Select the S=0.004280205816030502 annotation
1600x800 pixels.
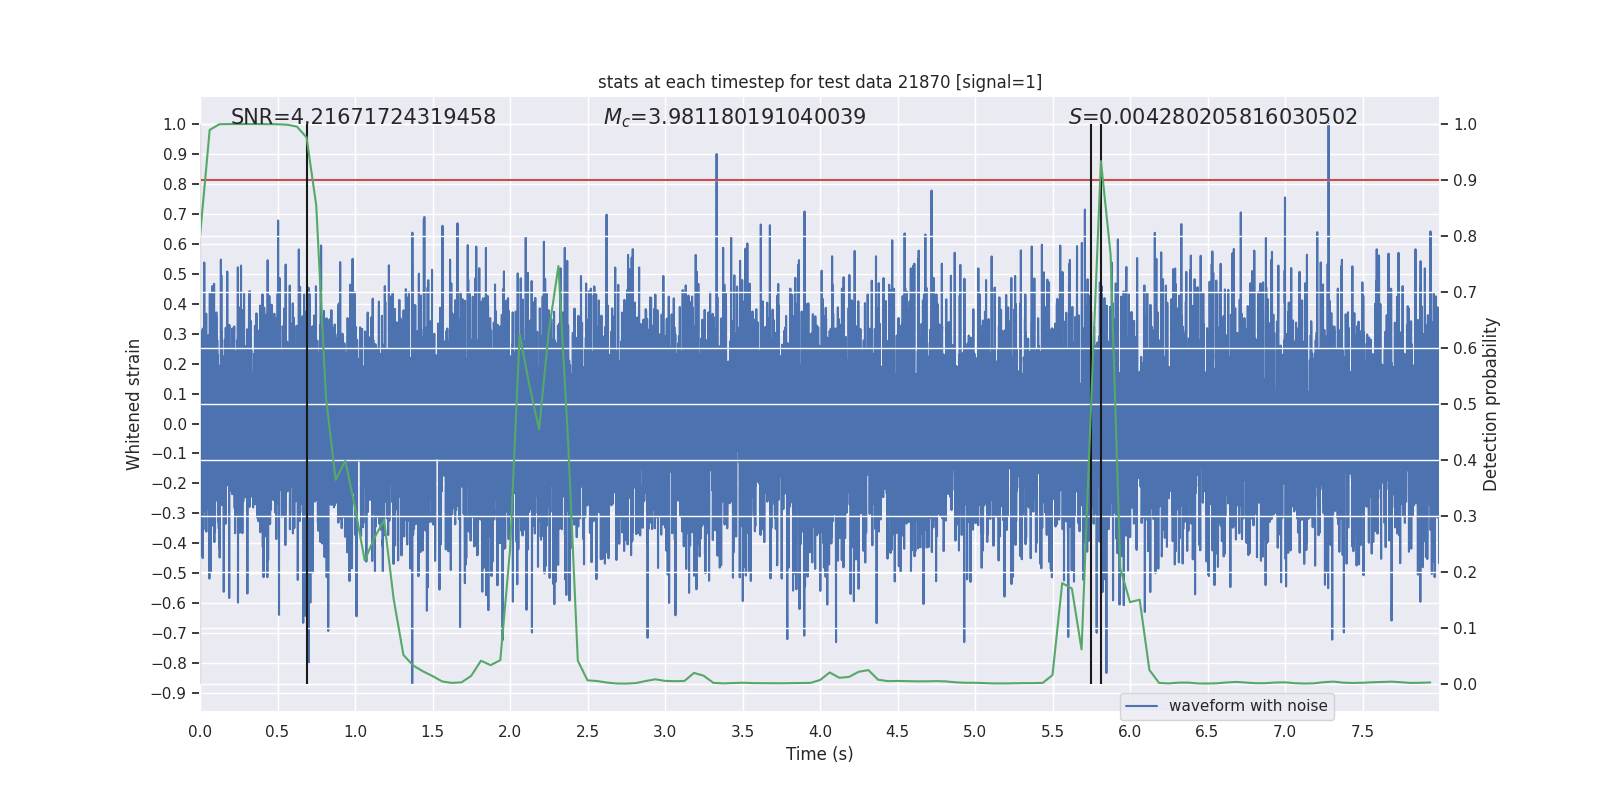[x=1213, y=117]
